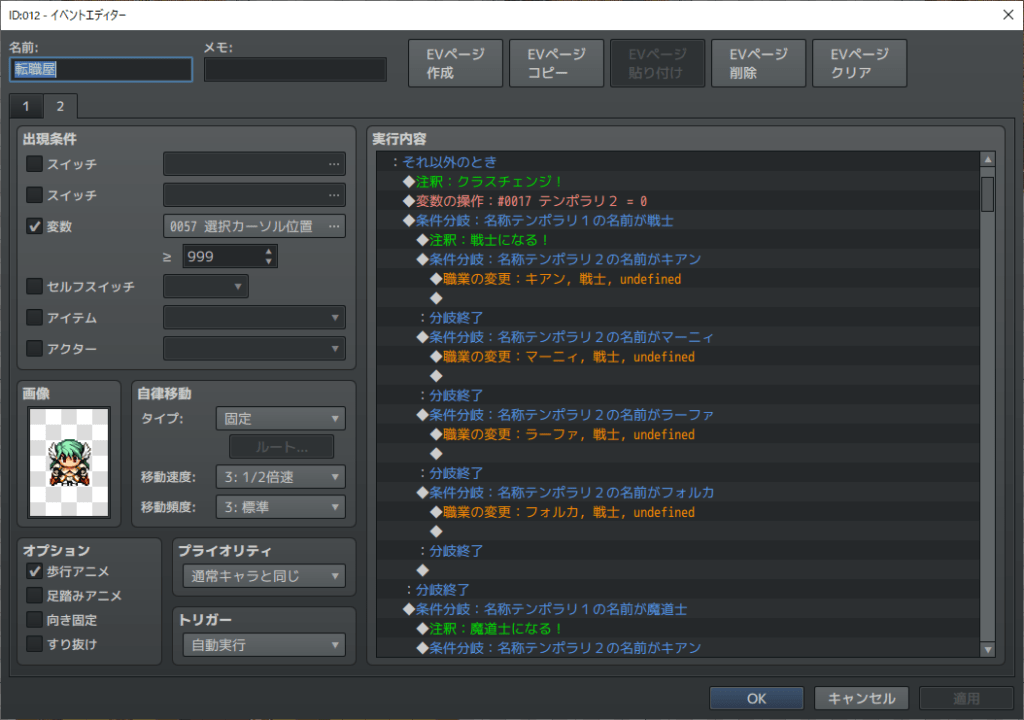The width and height of the screenshot is (1024, 720).
Task: Uncheck the 歩行アニメ option
Action: click(34, 571)
